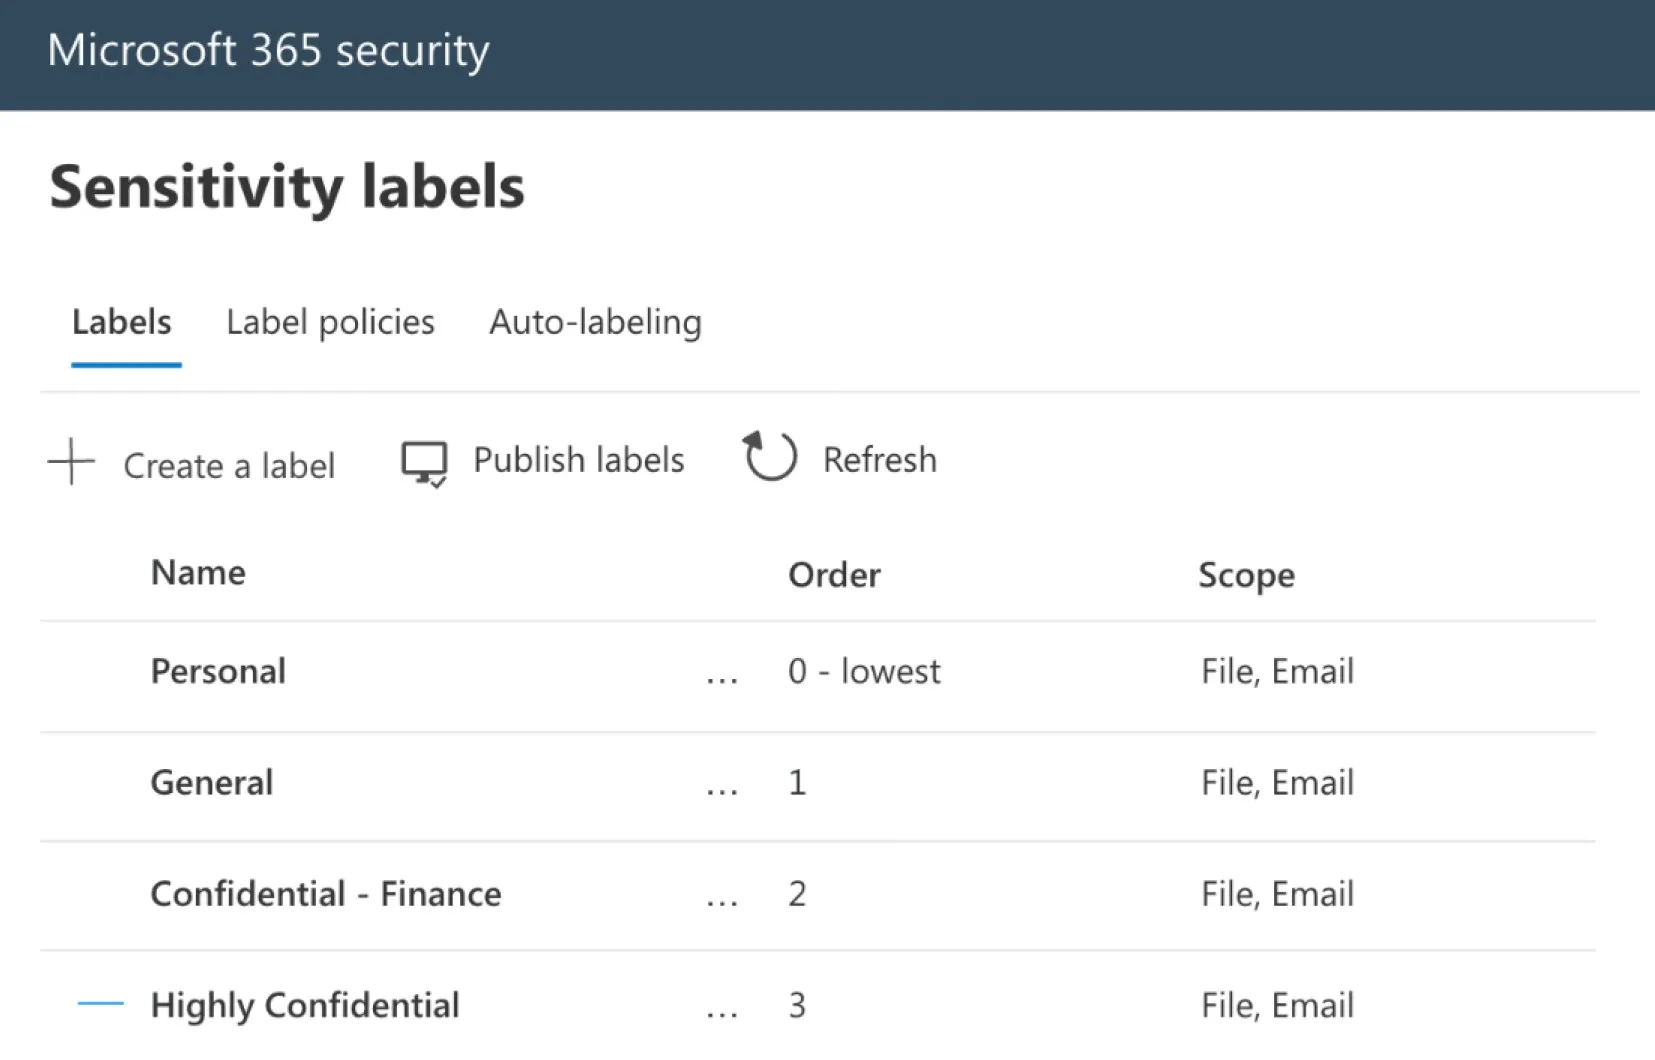
Task: Click the Publish labels text button
Action: [x=579, y=460]
